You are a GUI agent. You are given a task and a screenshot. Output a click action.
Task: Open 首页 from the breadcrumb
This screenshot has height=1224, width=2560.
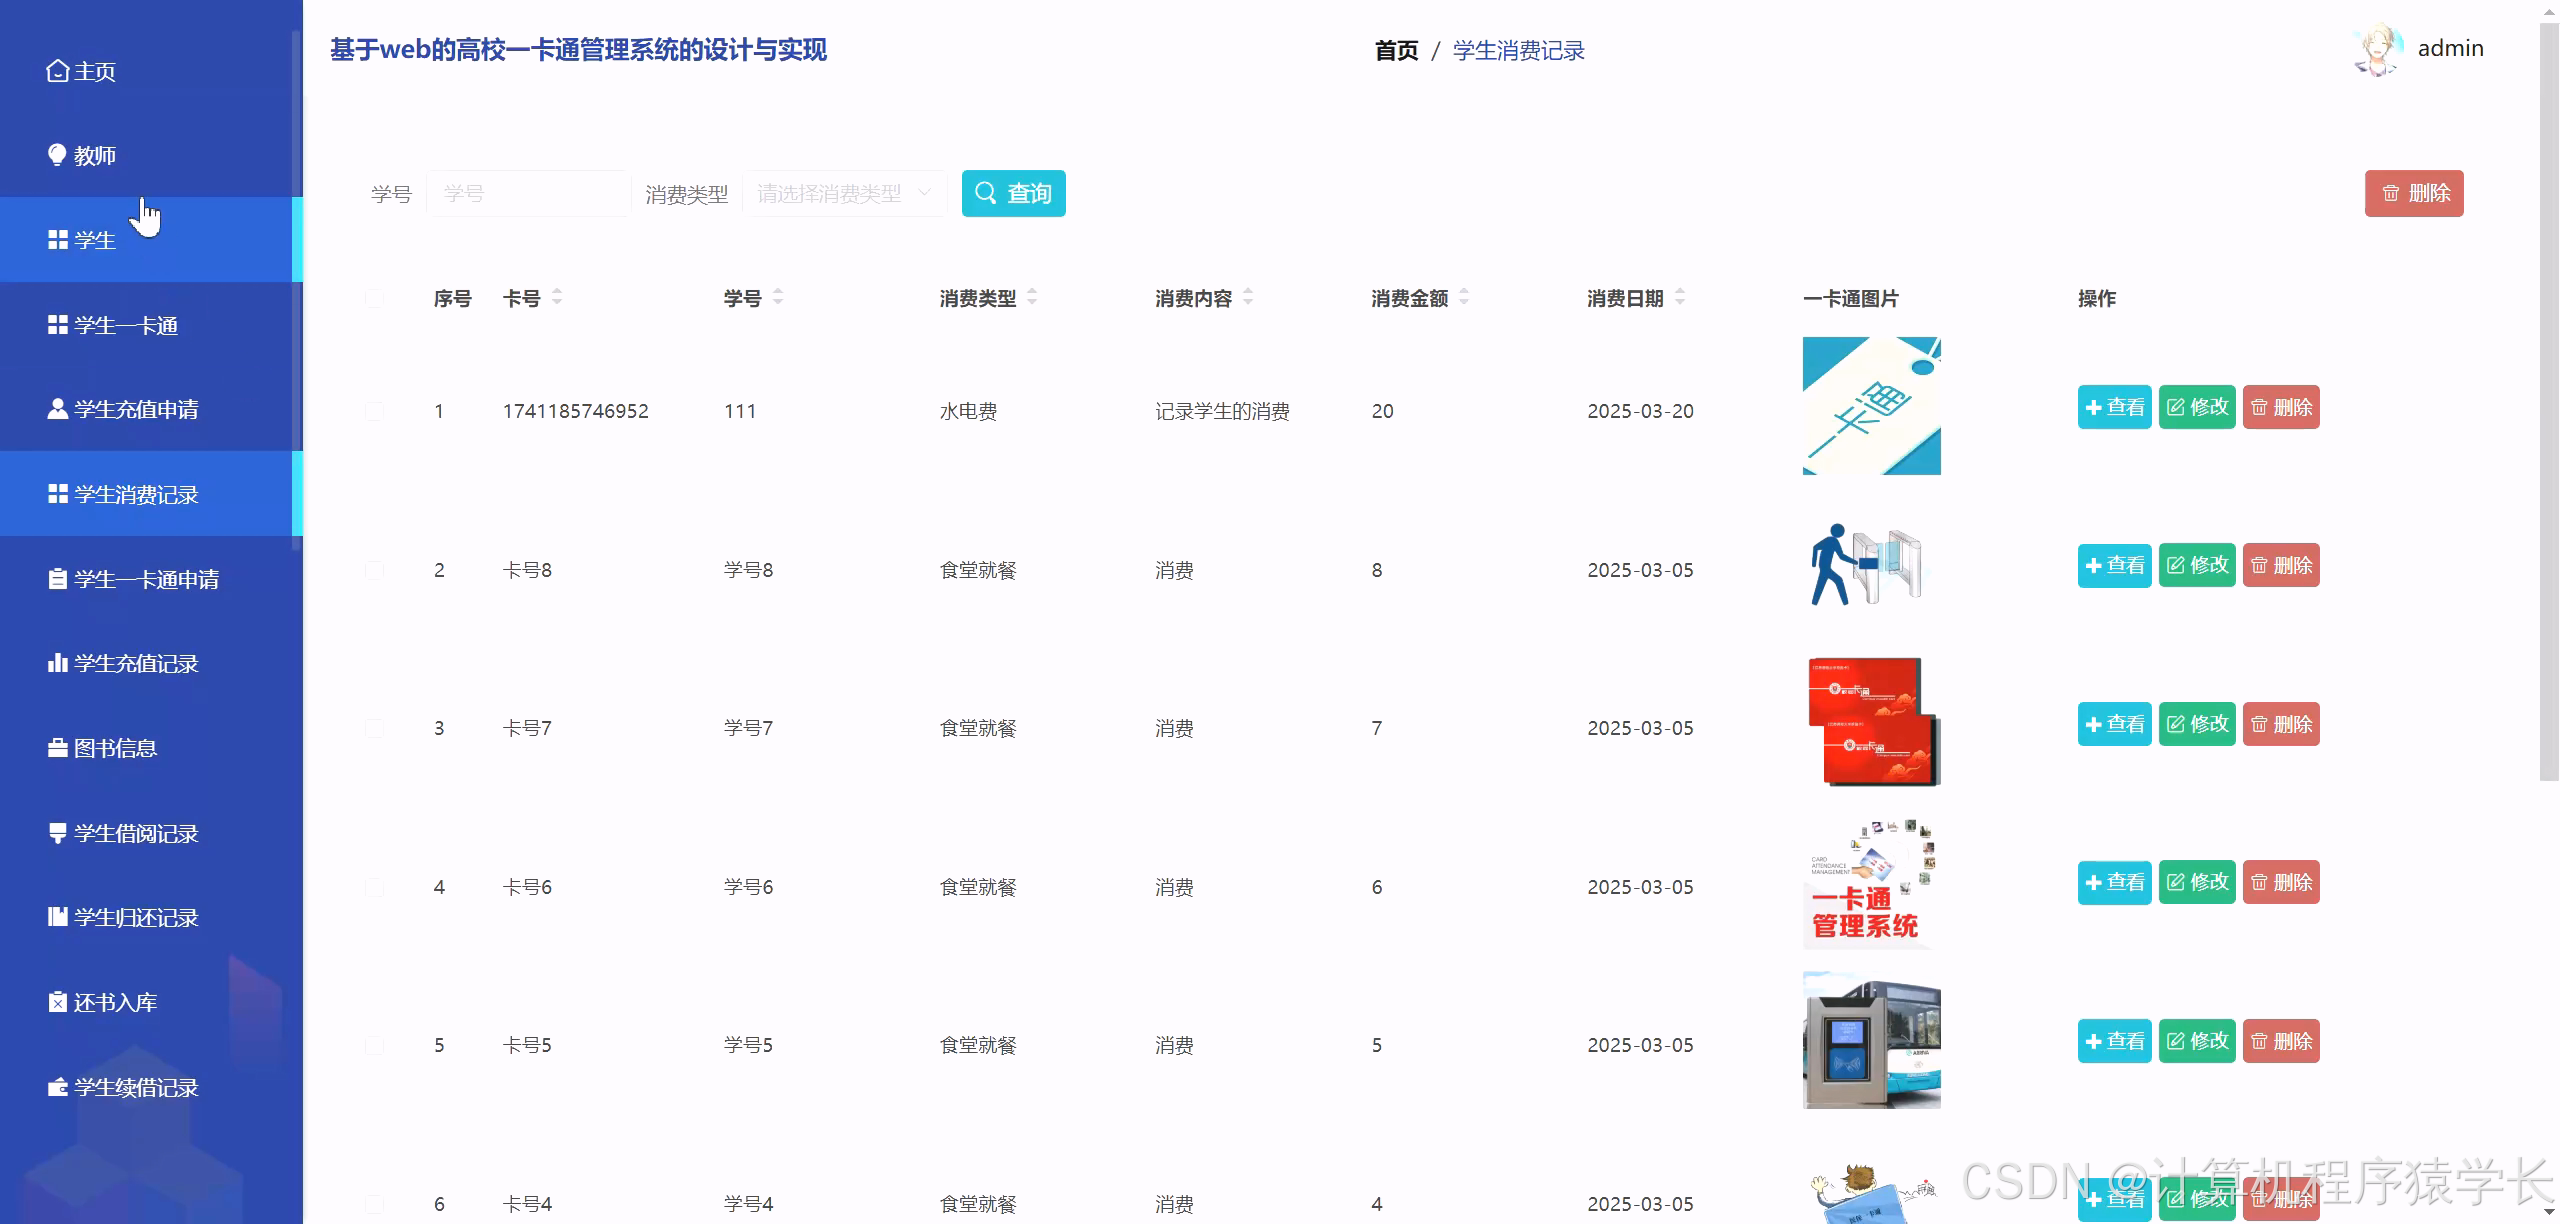pyautogui.click(x=1397, y=50)
